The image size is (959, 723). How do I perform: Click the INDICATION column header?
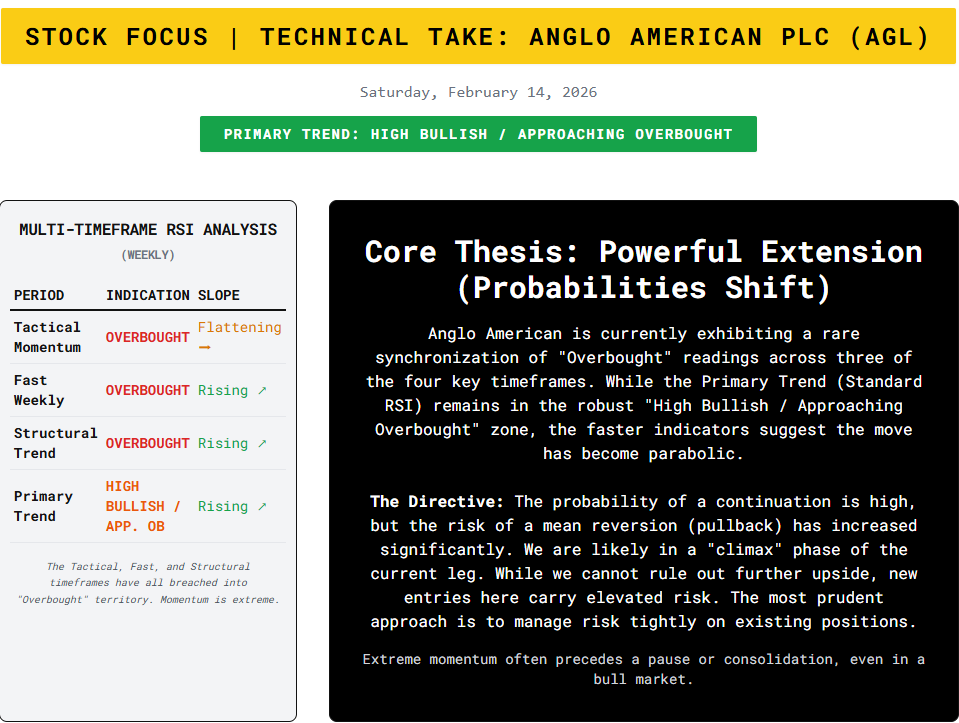(x=147, y=295)
